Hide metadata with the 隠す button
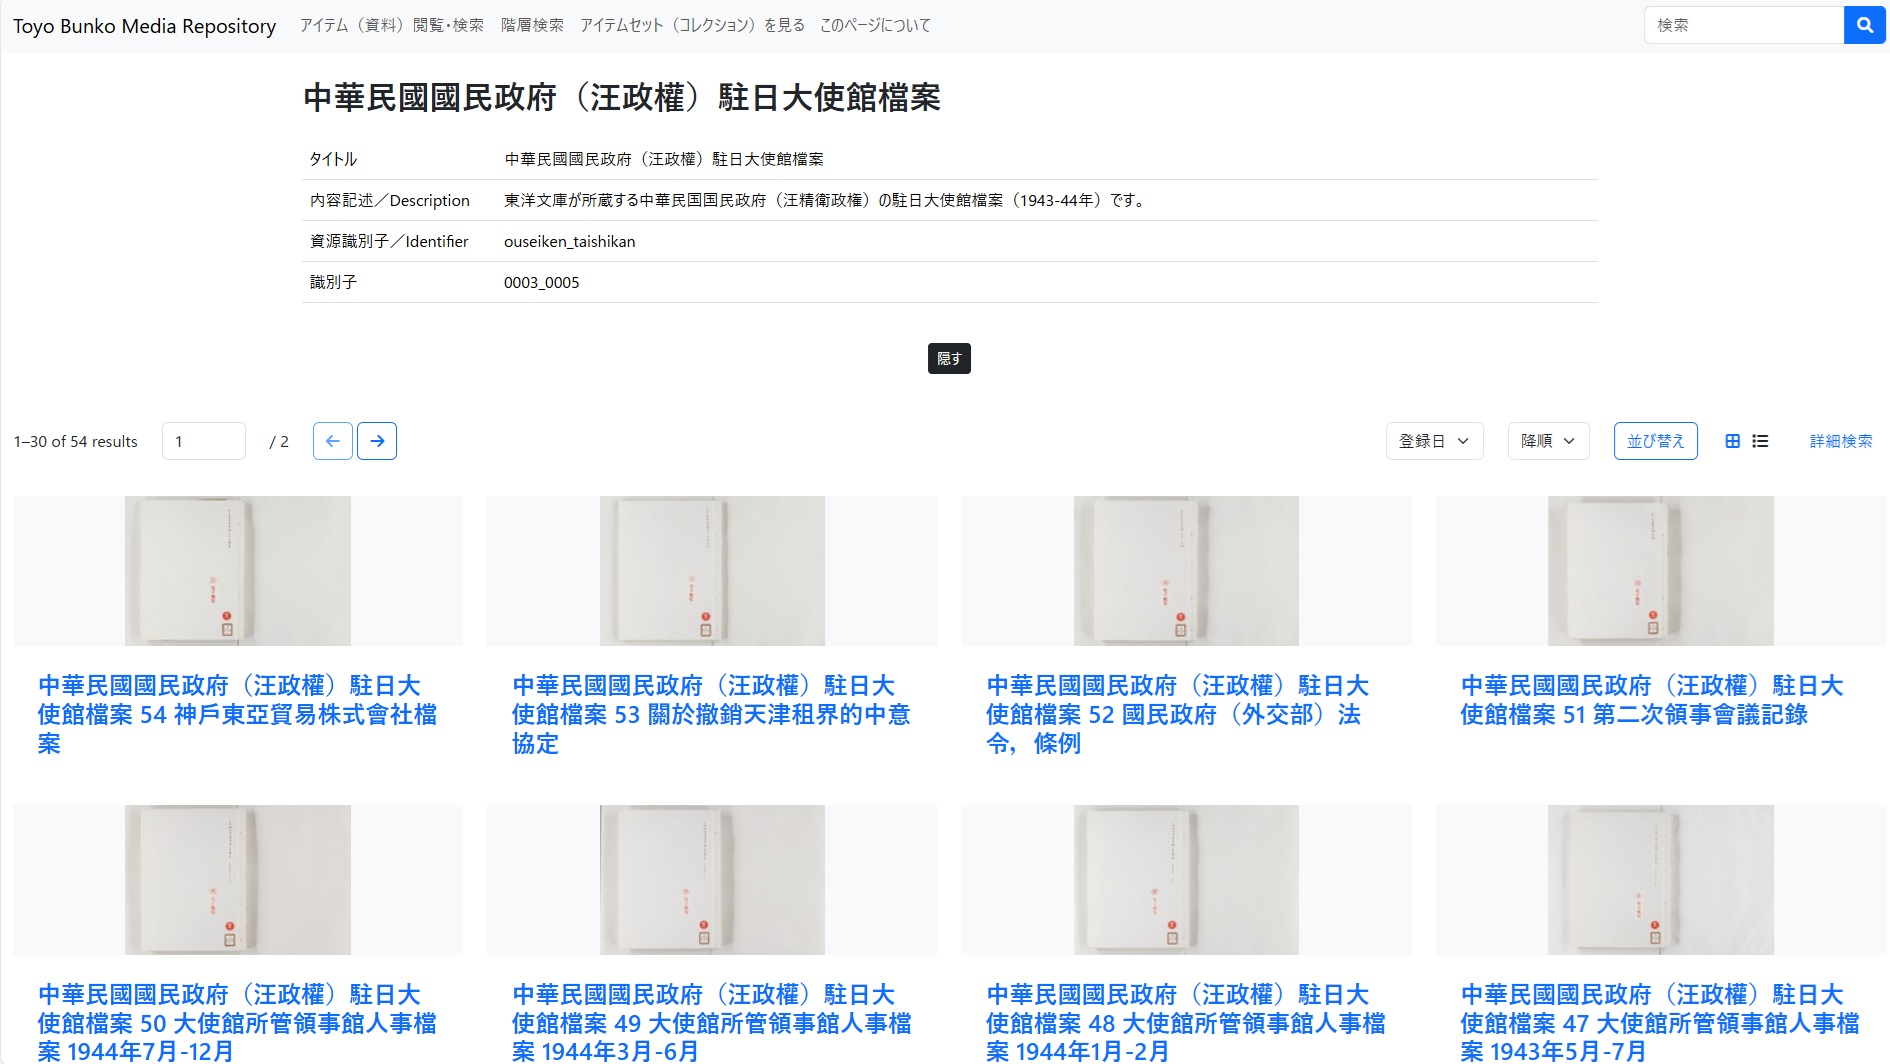This screenshot has width=1890, height=1064. 949,359
